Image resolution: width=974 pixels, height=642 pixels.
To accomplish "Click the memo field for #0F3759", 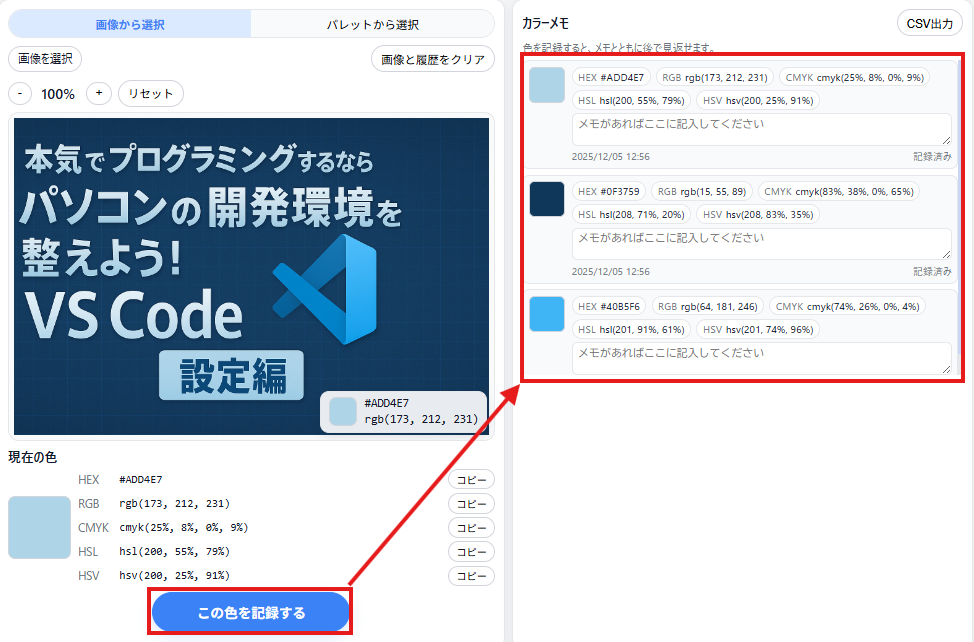I will 760,244.
